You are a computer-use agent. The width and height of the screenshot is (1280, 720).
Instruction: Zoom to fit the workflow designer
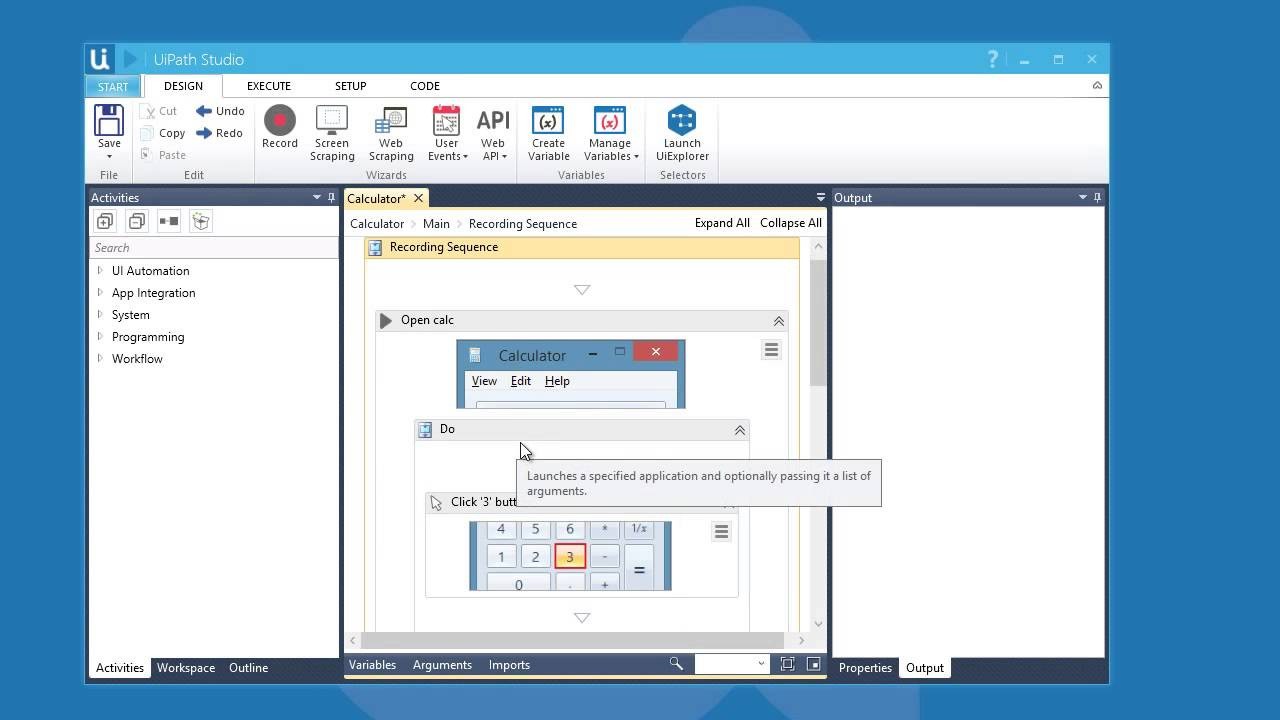(x=788, y=664)
